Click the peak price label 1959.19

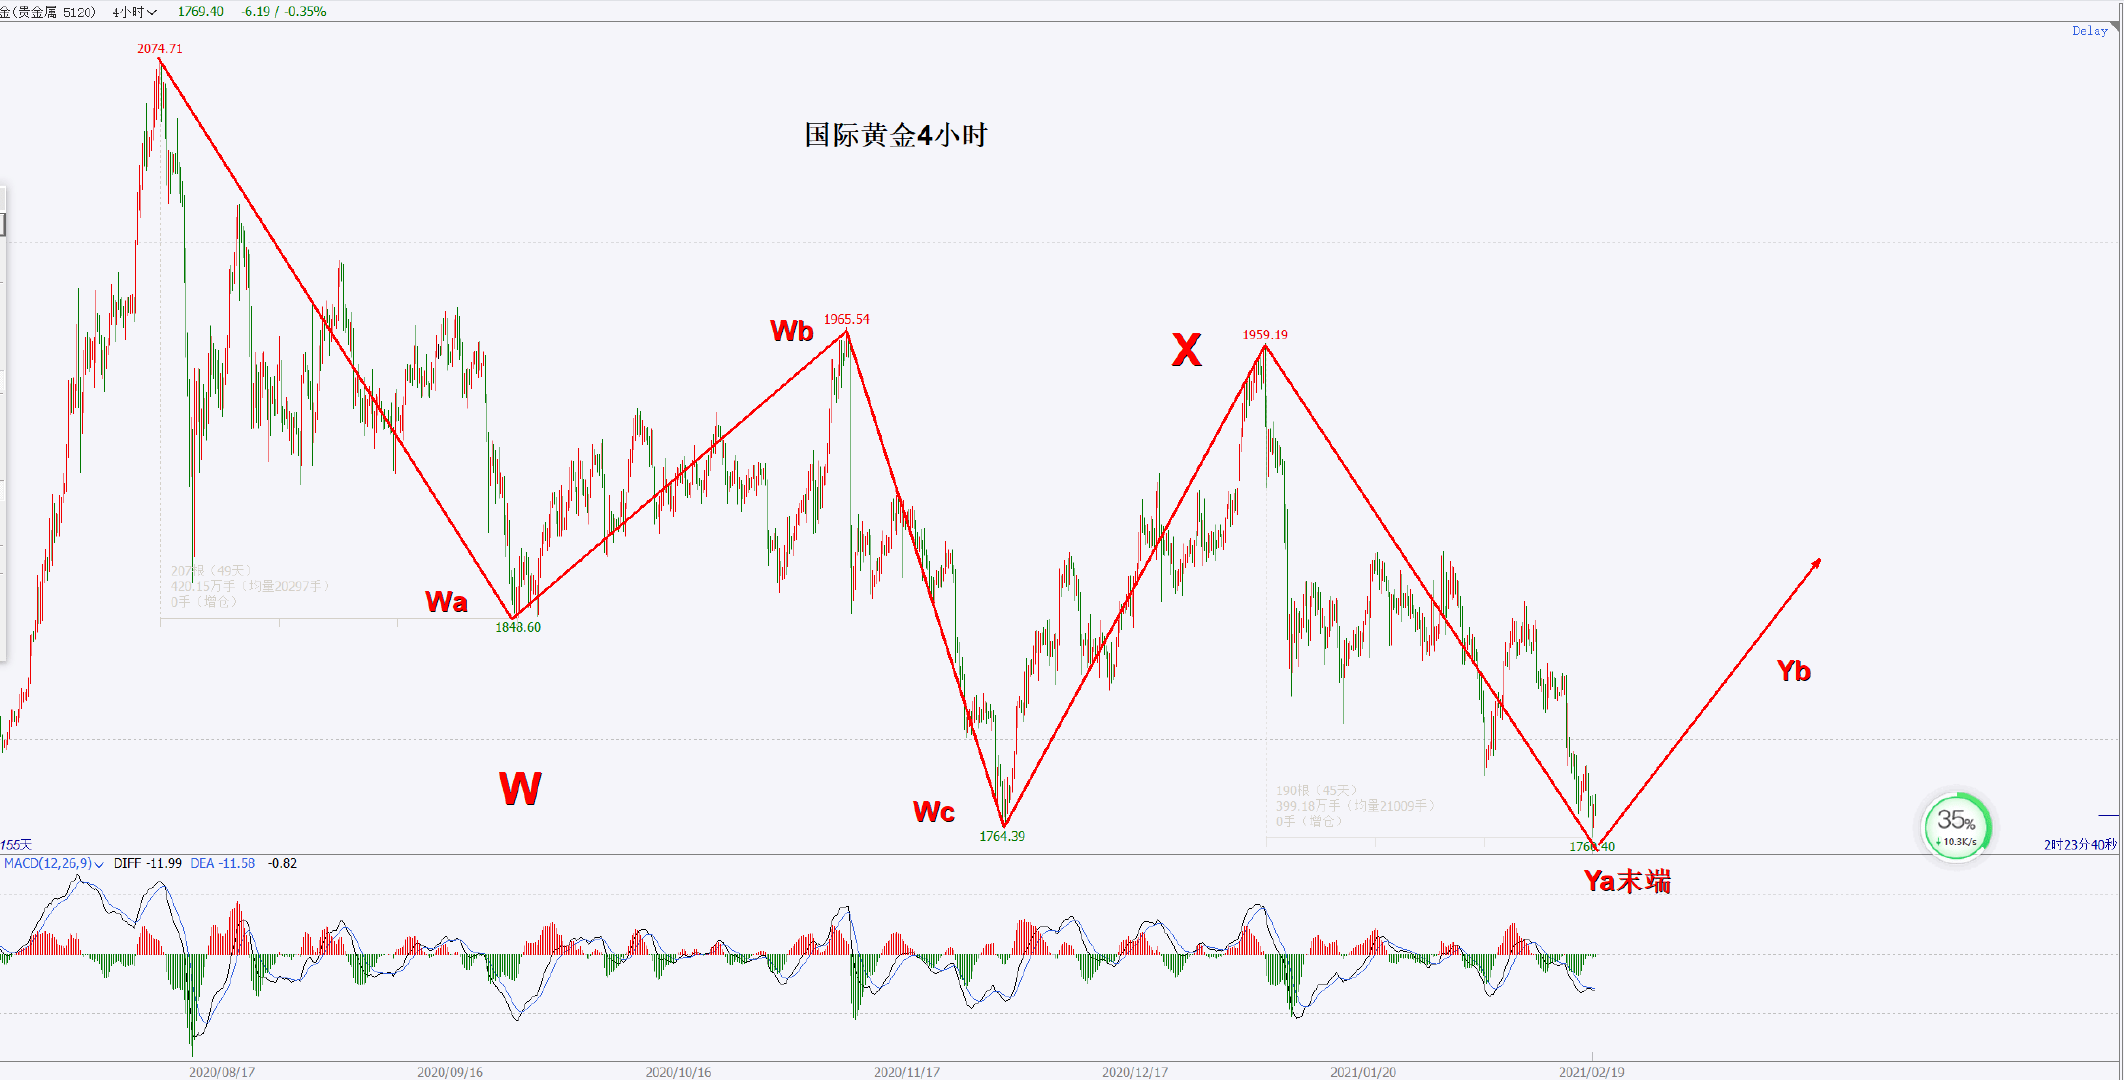[x=1265, y=334]
